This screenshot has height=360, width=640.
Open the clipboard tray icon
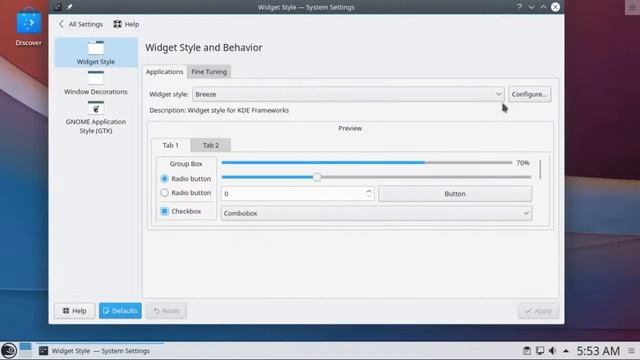click(x=527, y=351)
